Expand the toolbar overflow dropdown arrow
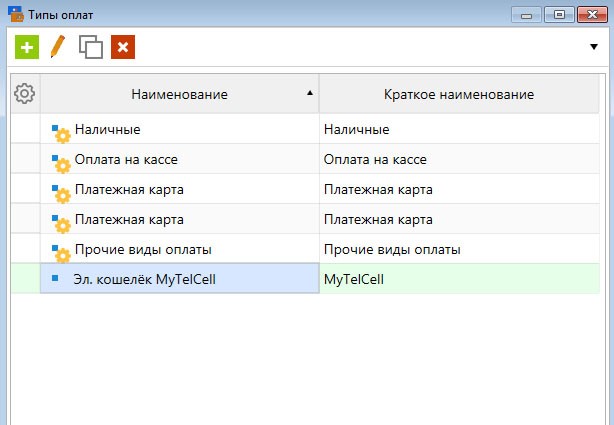This screenshot has width=614, height=425. [594, 47]
